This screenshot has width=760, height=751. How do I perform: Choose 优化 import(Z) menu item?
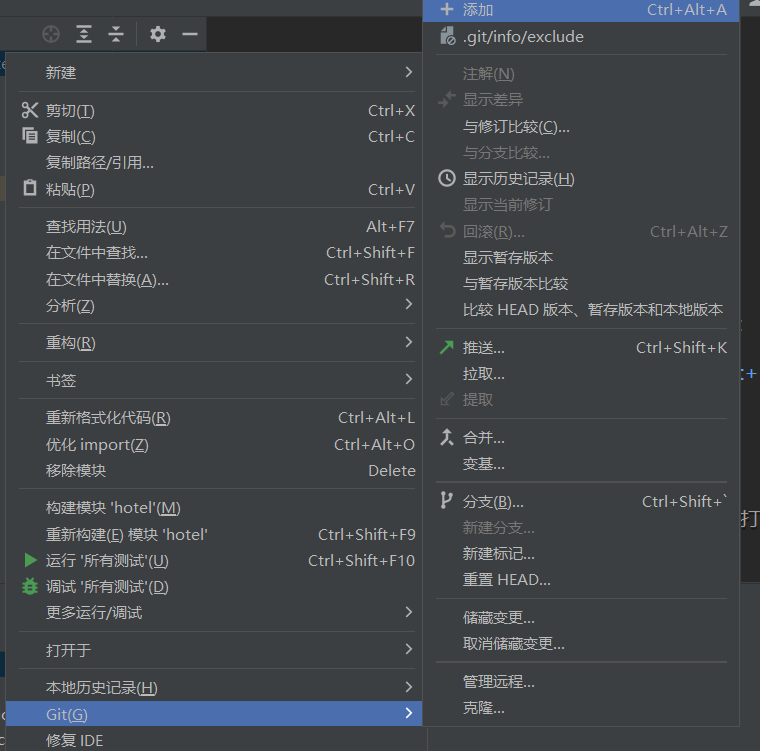(x=214, y=445)
